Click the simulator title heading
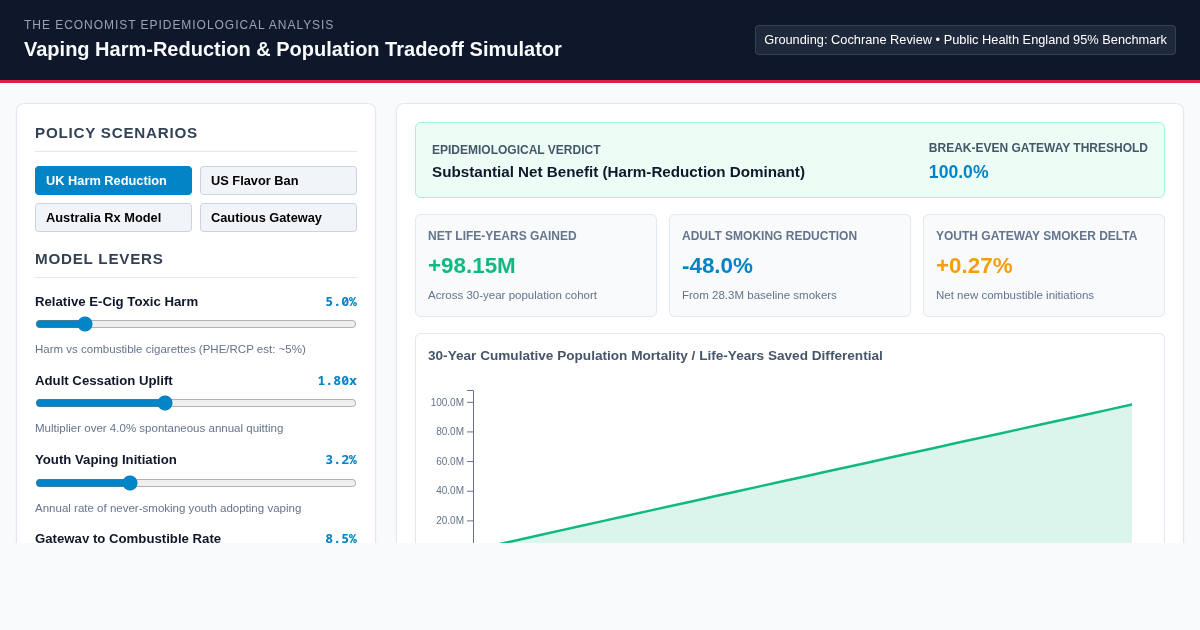The height and width of the screenshot is (630, 1200). pyautogui.click(x=293, y=49)
